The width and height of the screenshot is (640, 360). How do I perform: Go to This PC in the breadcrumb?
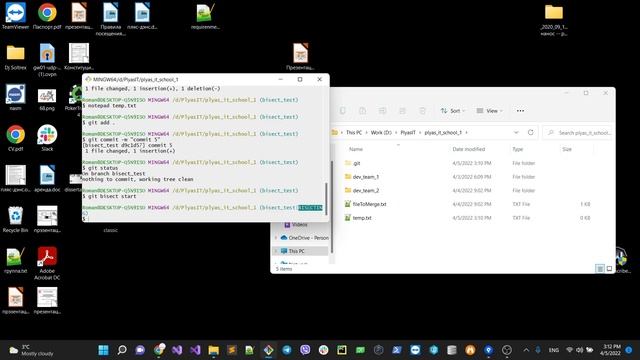pos(354,132)
